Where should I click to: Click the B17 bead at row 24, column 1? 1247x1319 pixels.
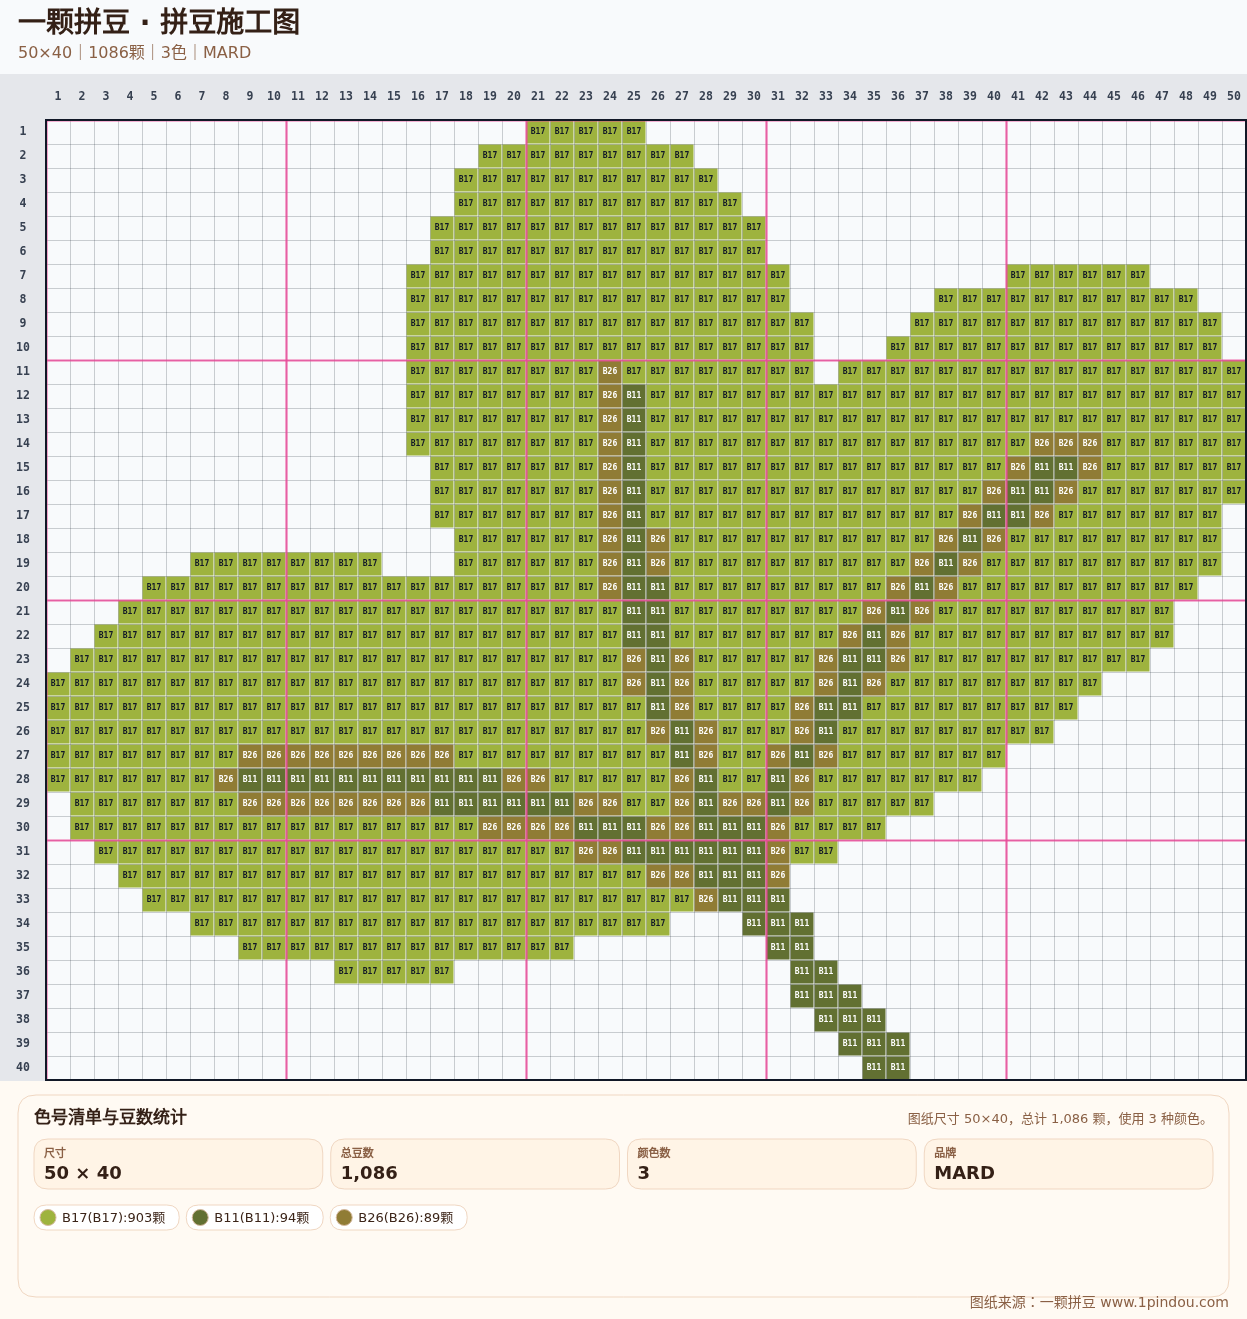[58, 683]
